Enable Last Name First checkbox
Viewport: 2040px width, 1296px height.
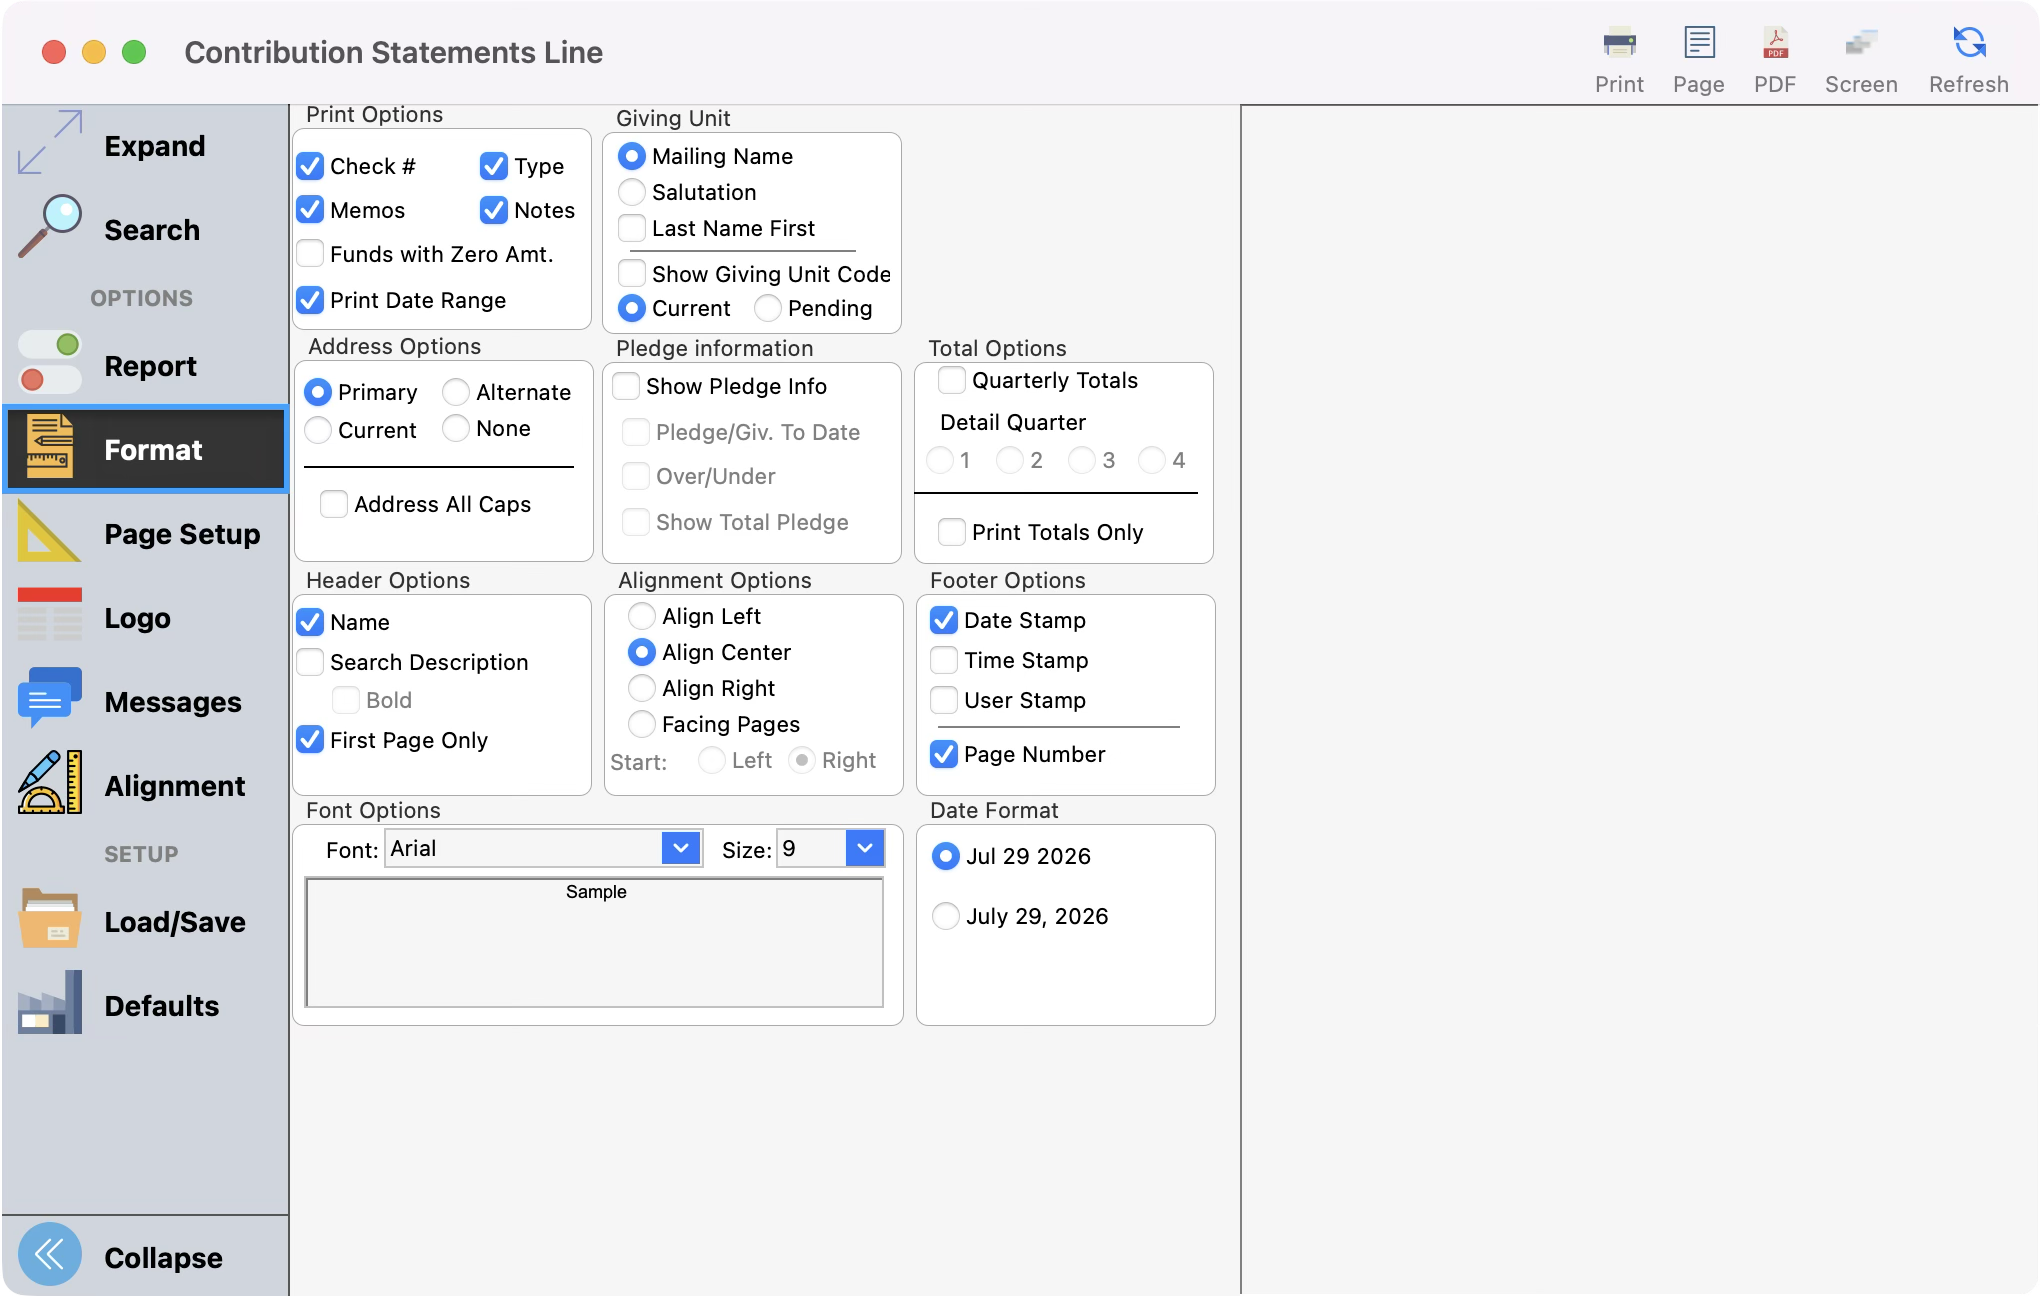(x=632, y=228)
